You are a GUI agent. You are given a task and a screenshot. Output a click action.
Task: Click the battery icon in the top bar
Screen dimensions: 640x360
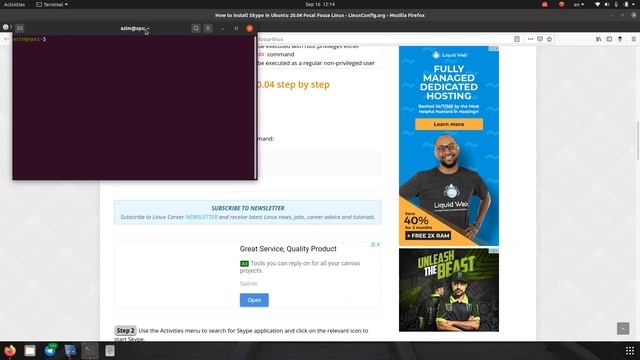click(x=626, y=4)
